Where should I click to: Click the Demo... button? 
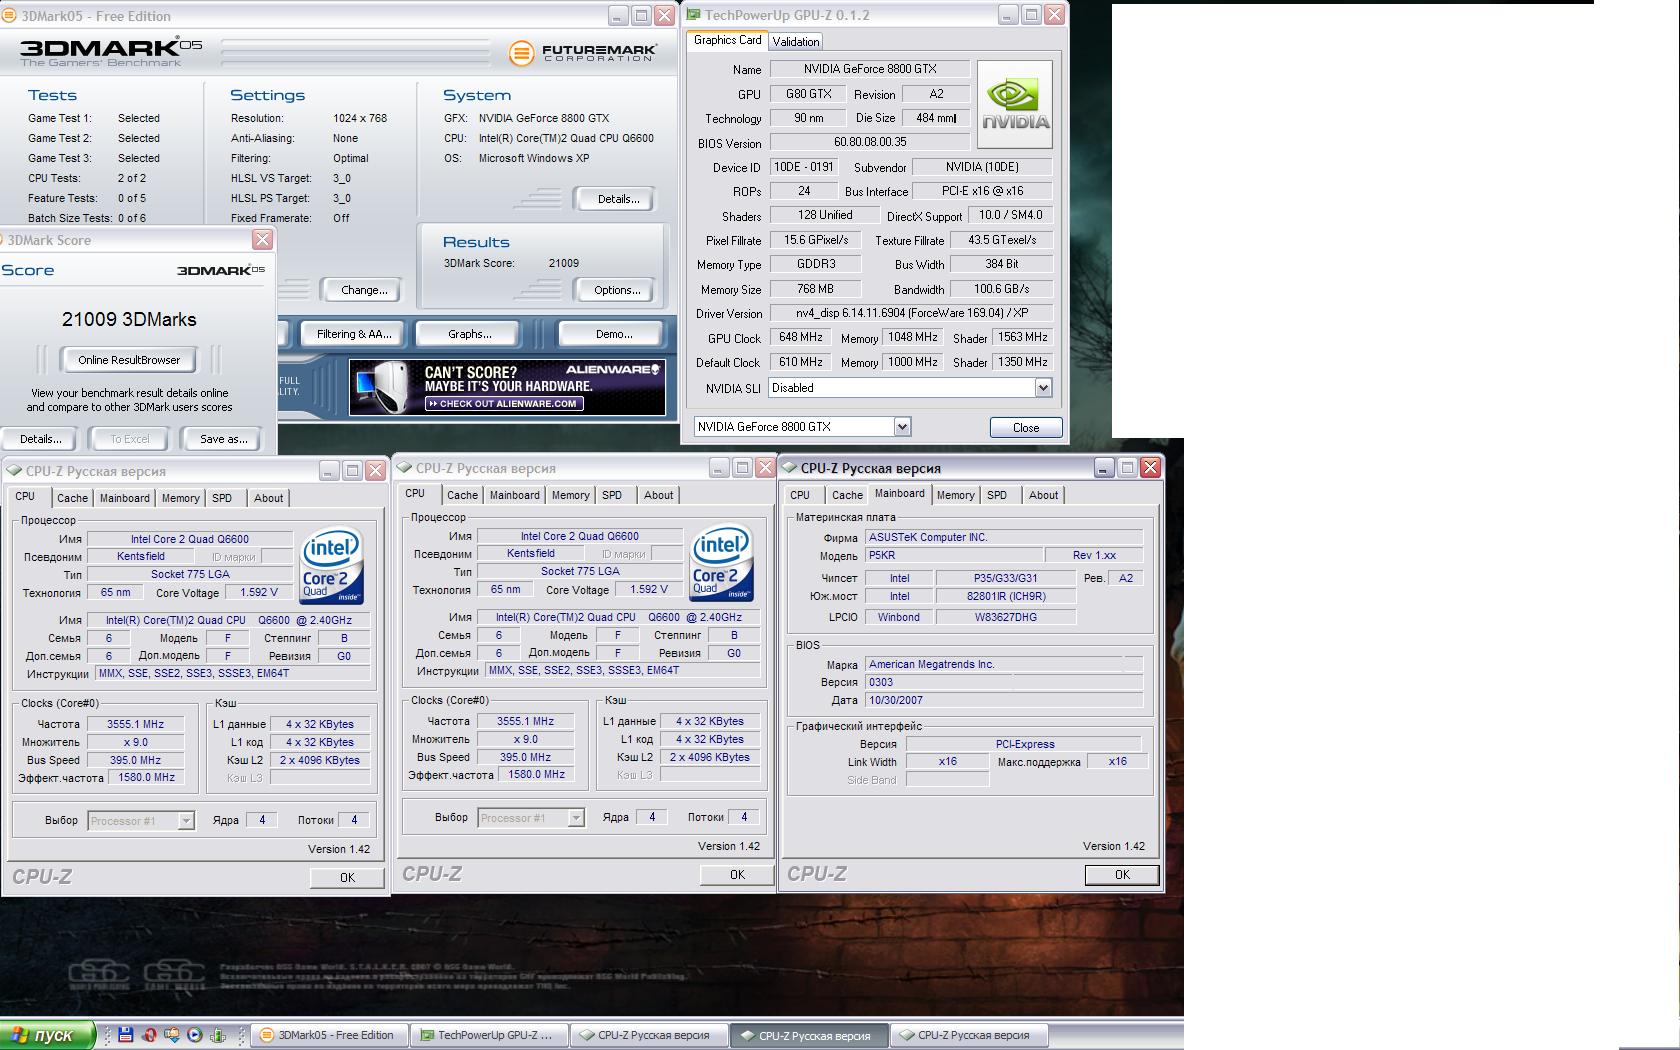613,334
